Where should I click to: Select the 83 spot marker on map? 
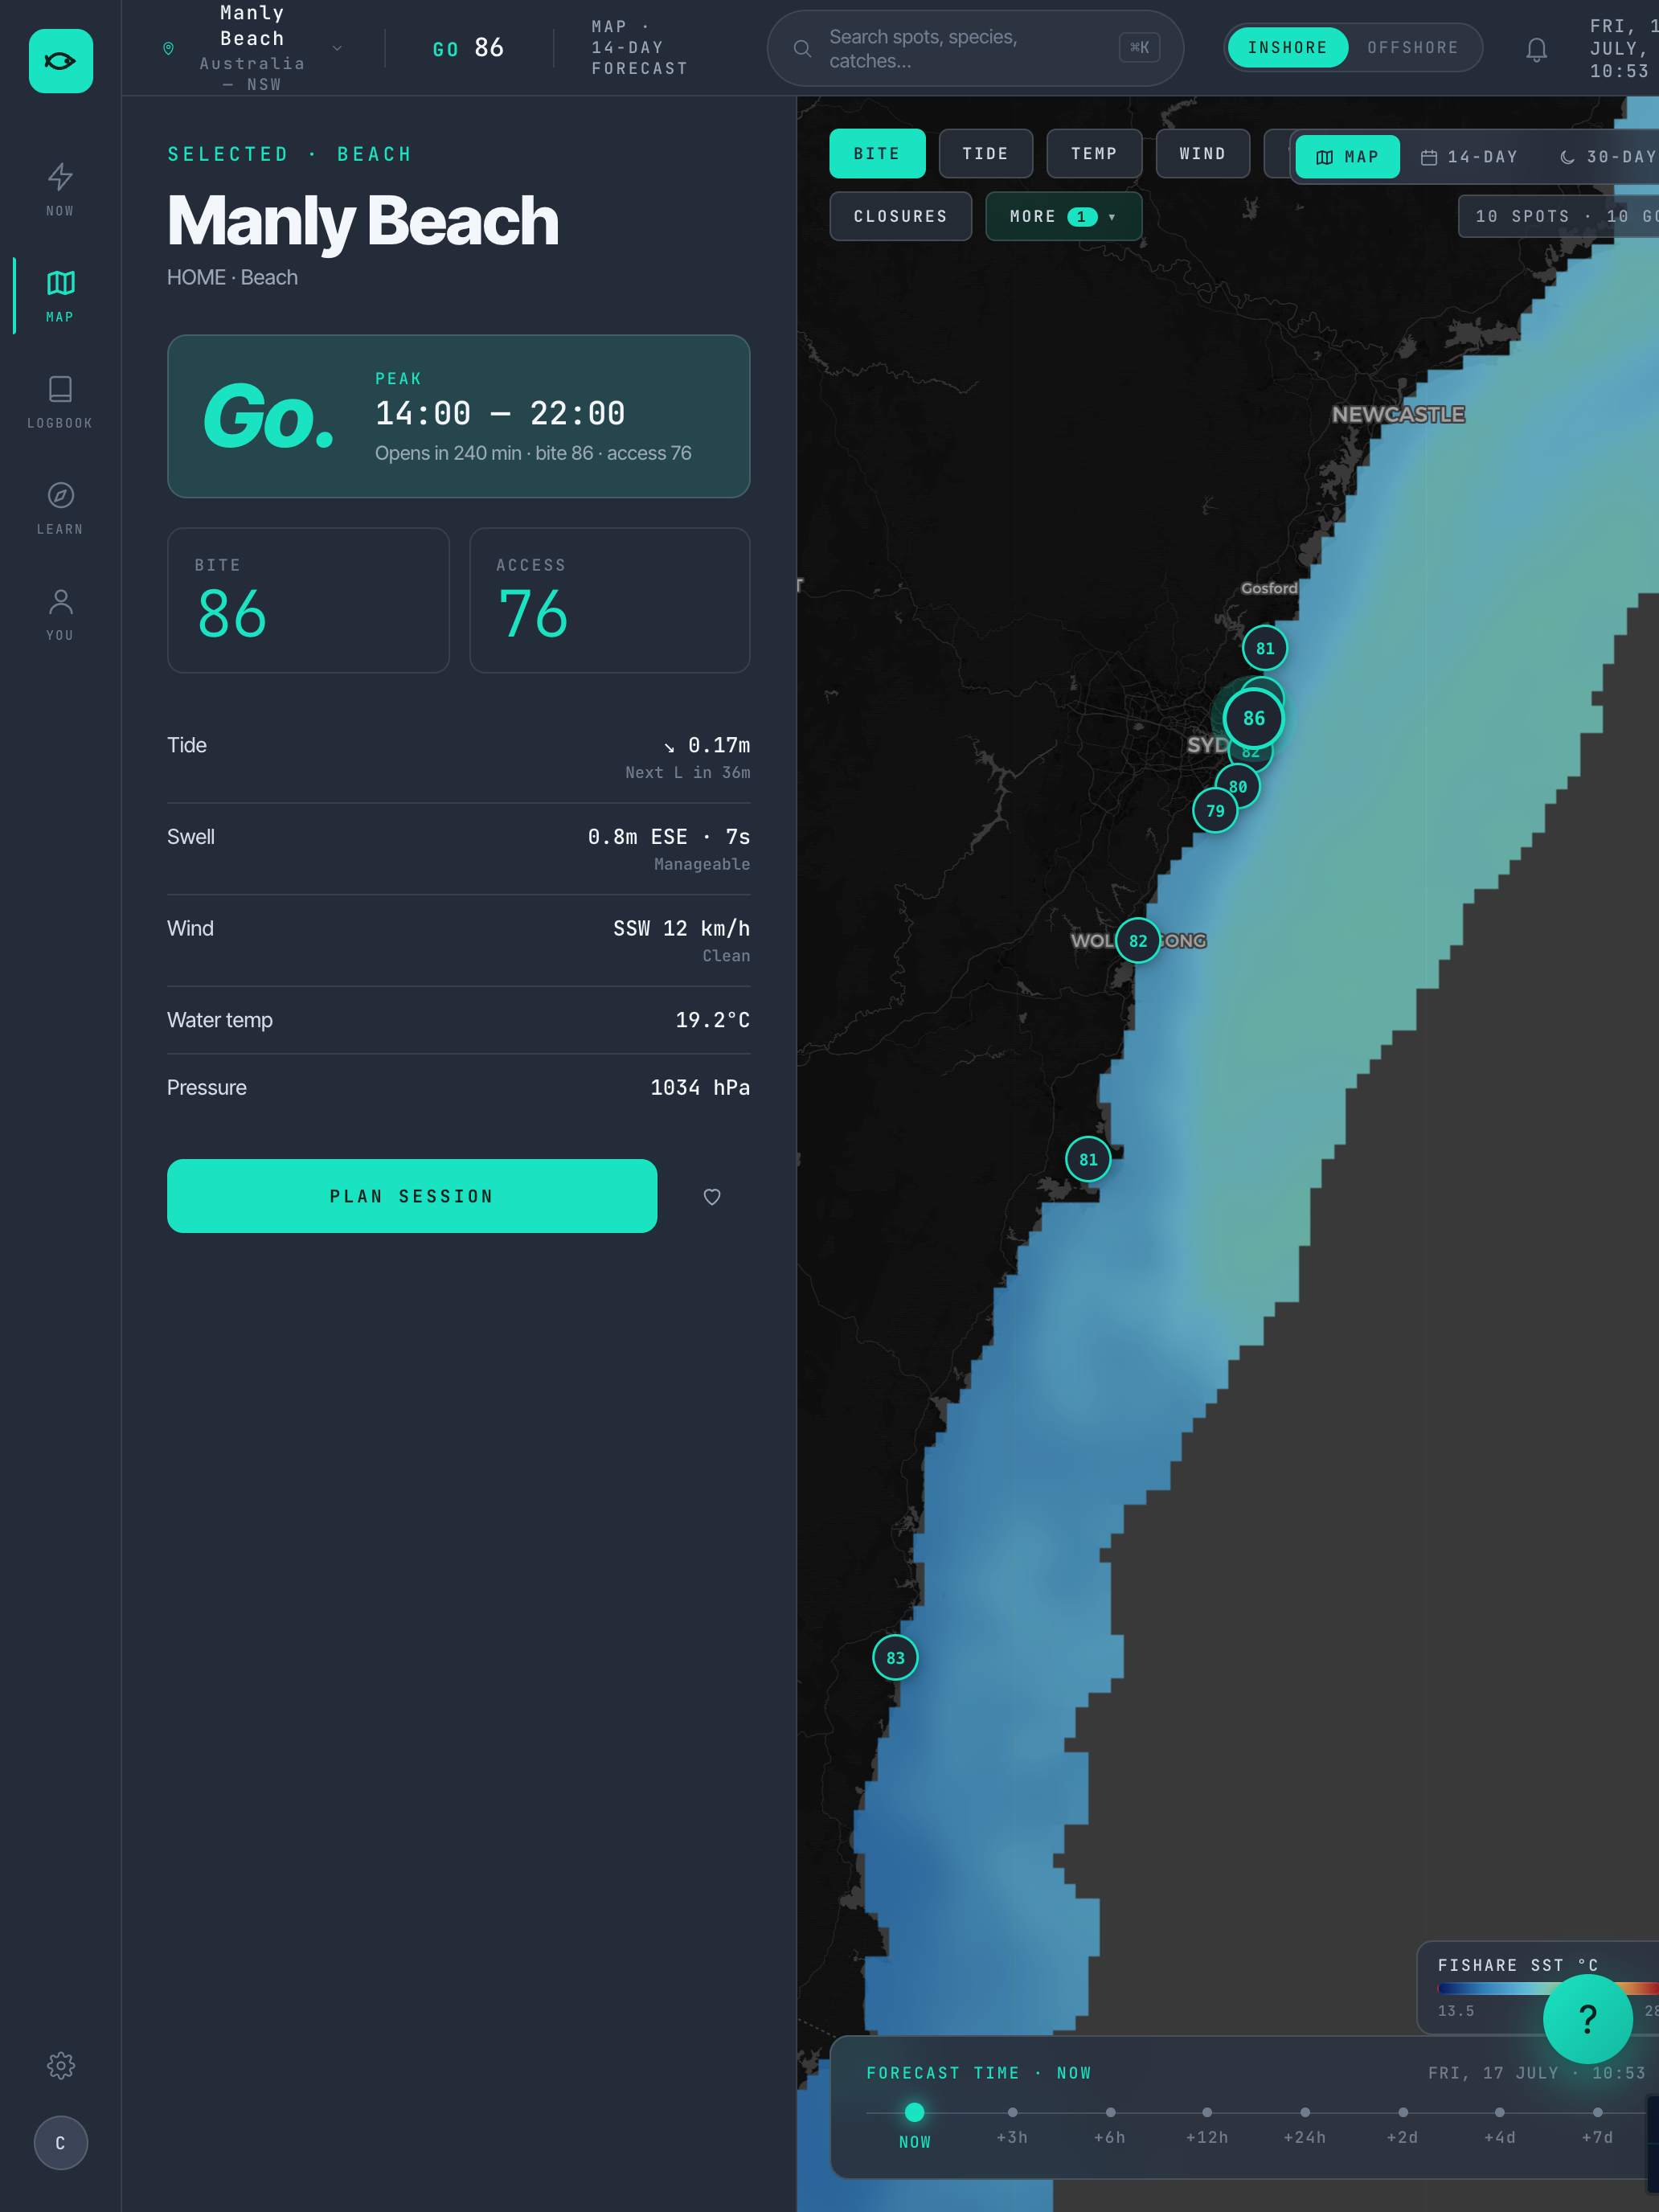coord(895,1657)
